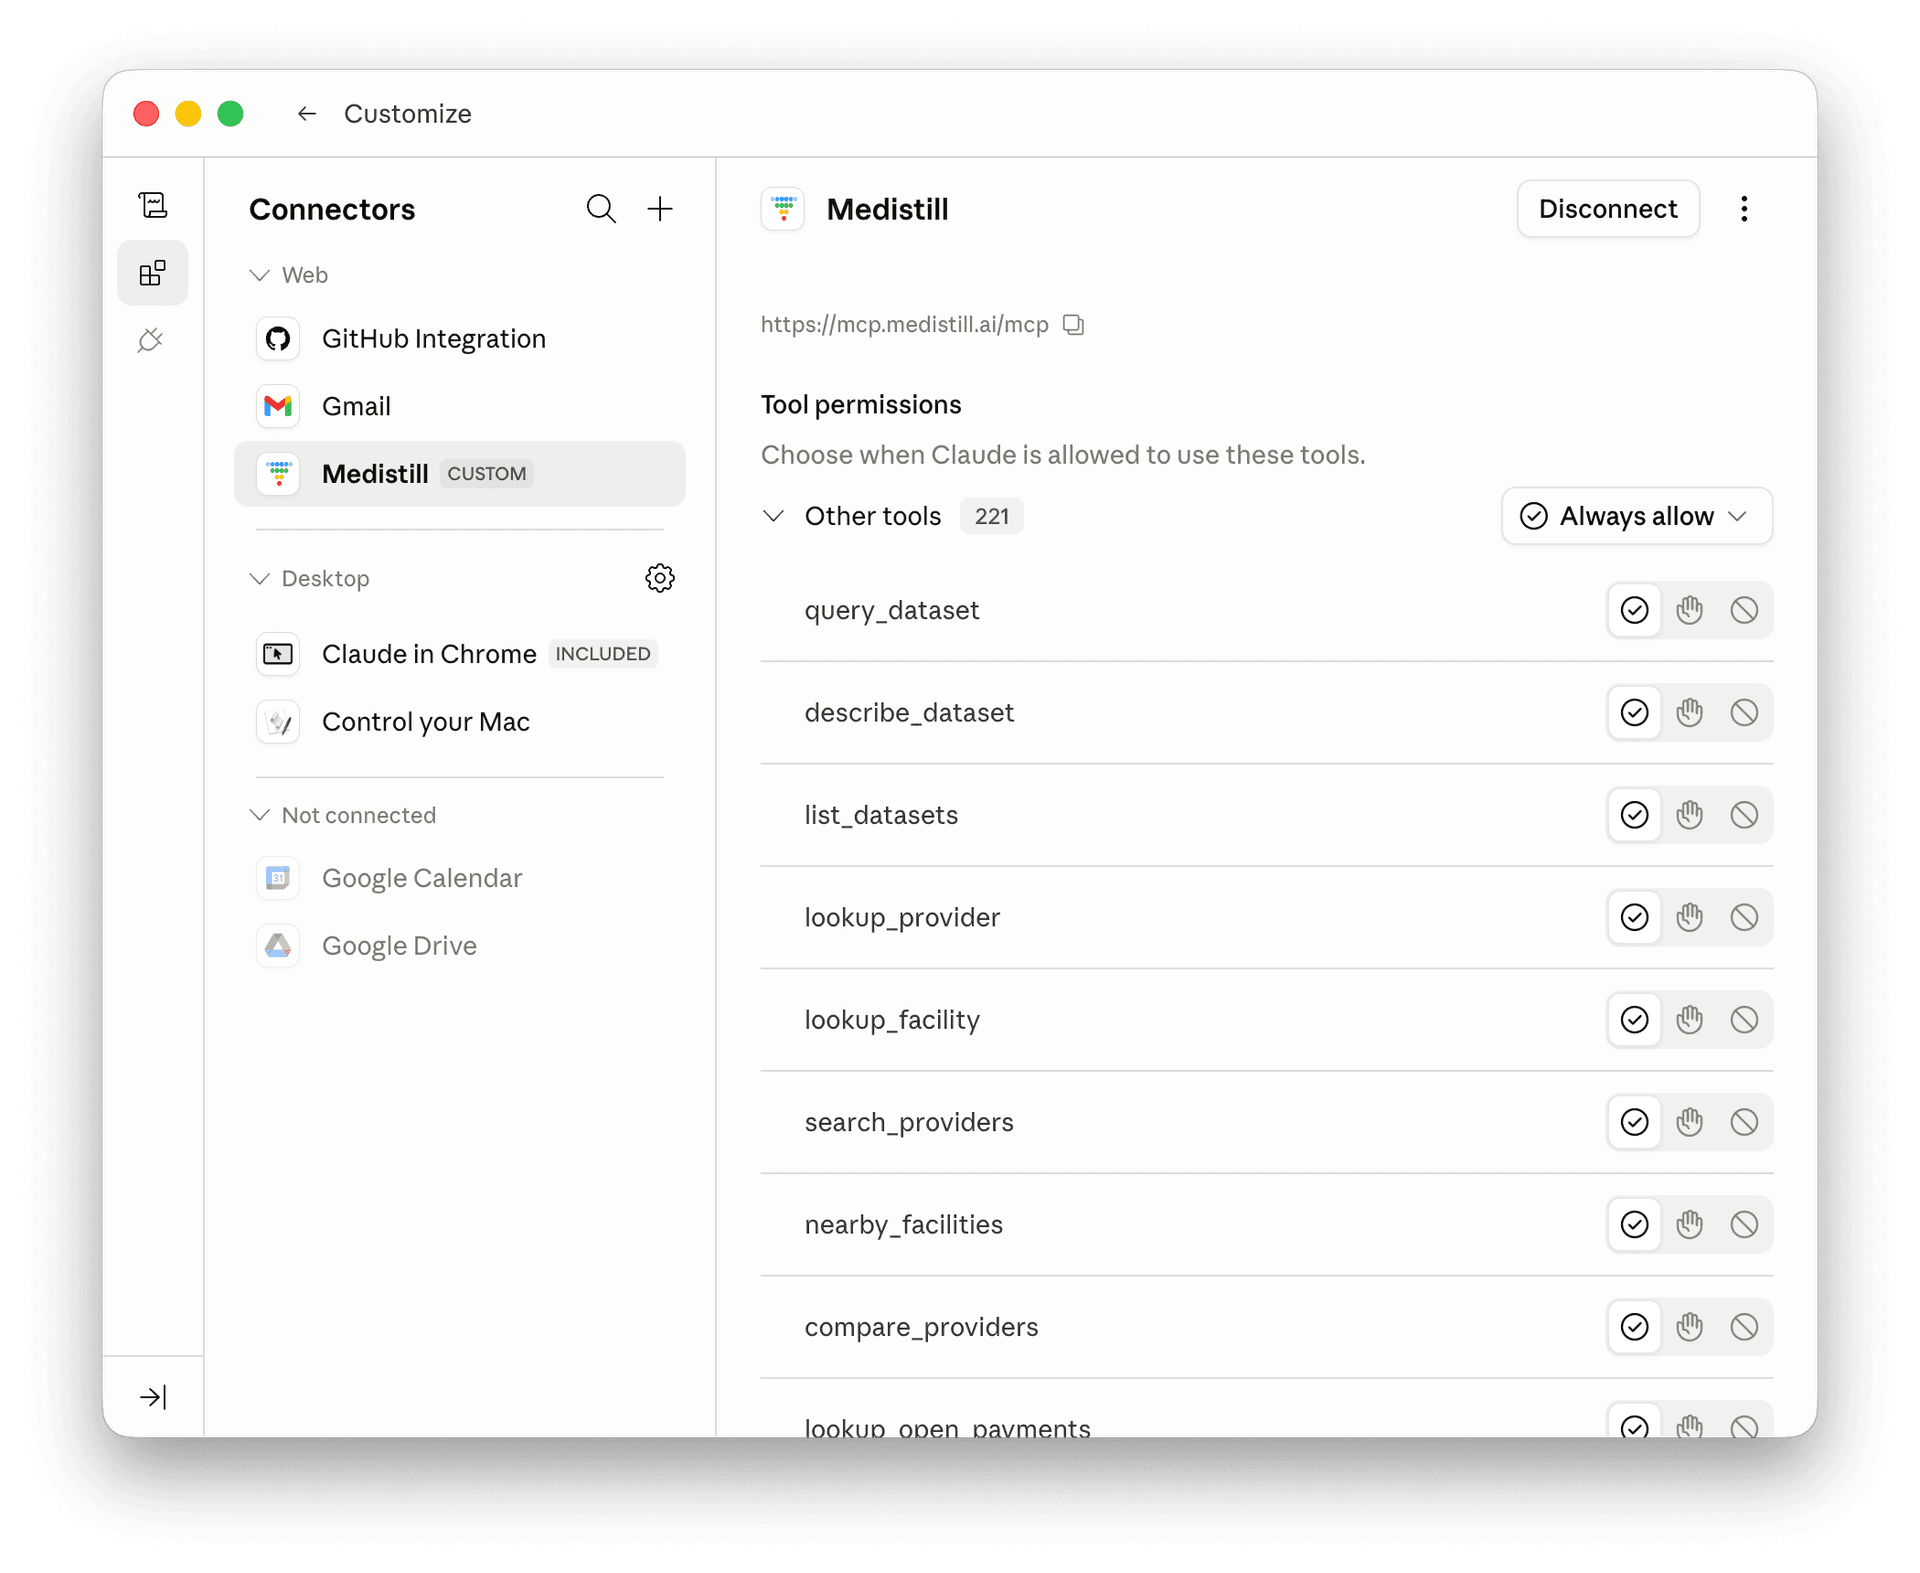Click the https://mcp.medistill.ai/mcp URL text
The height and width of the screenshot is (1573, 1920).
click(904, 325)
